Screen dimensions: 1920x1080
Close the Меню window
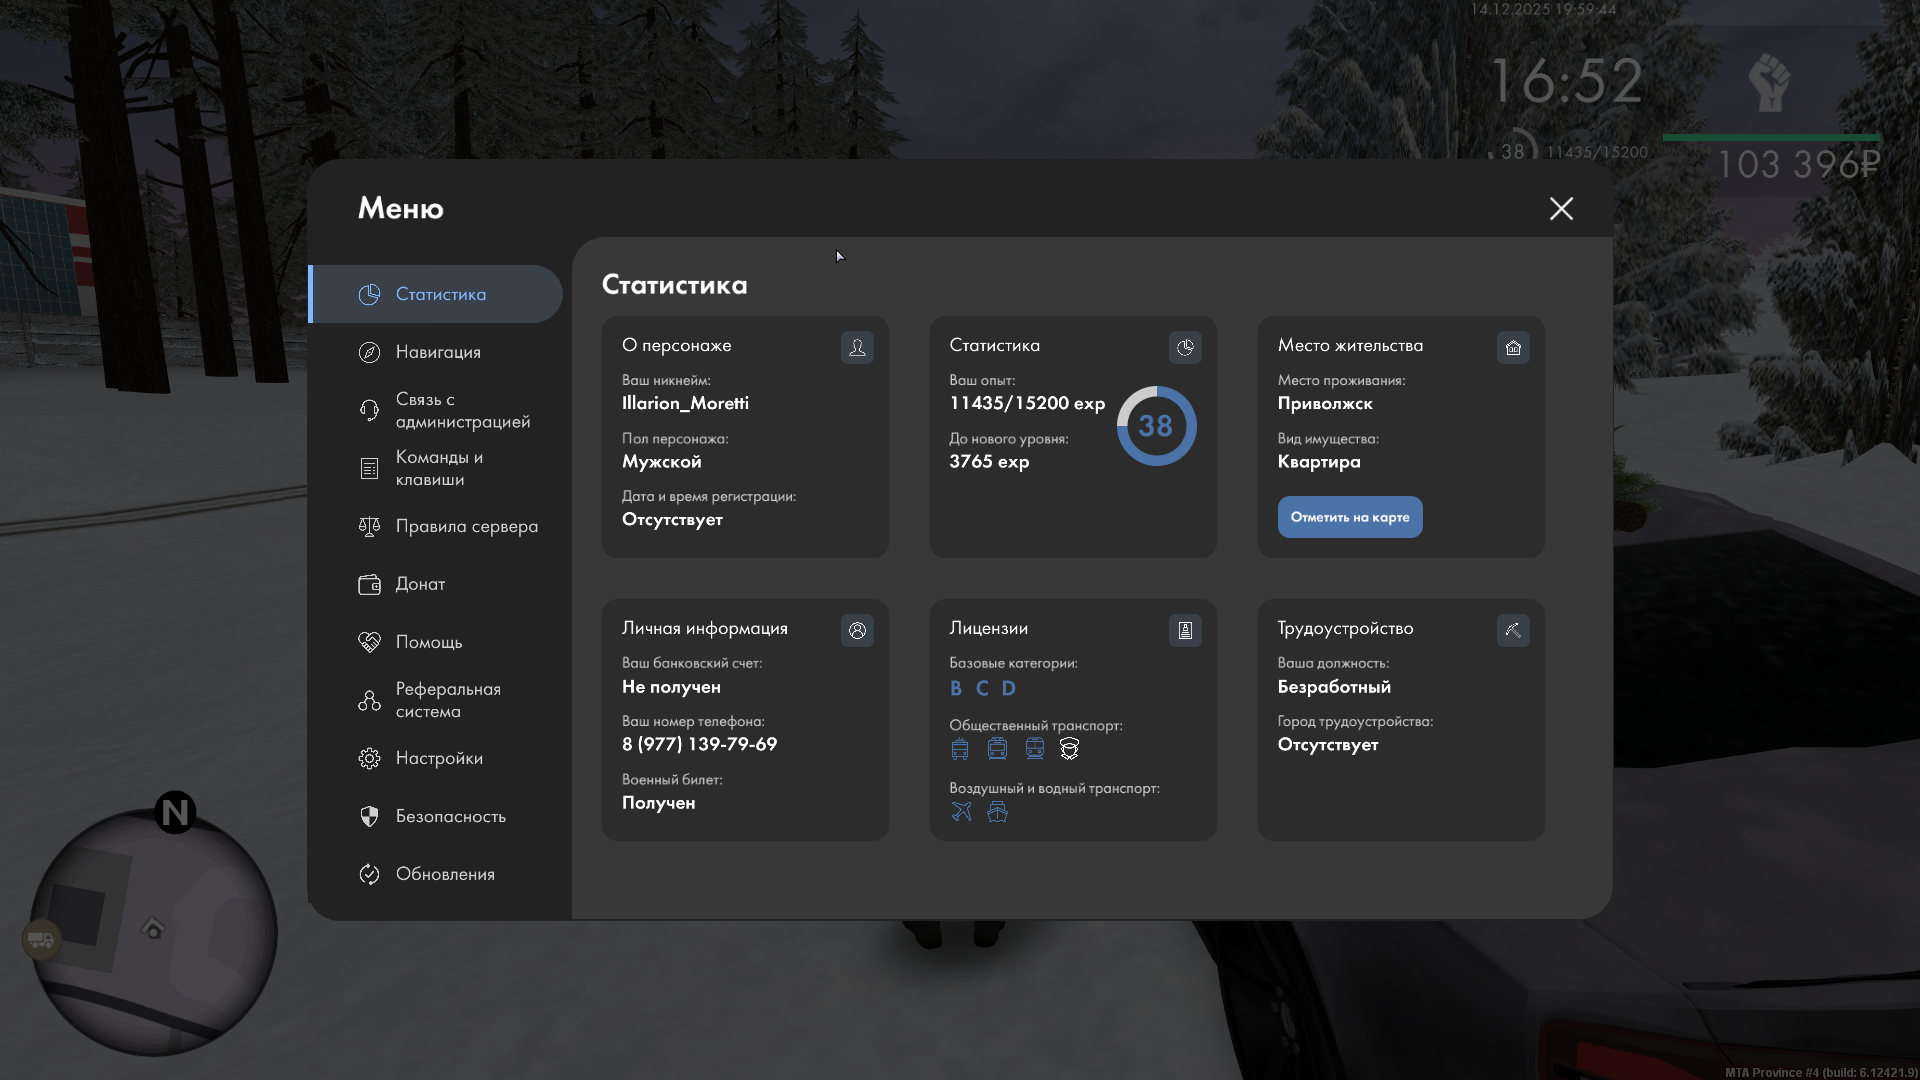click(x=1561, y=208)
